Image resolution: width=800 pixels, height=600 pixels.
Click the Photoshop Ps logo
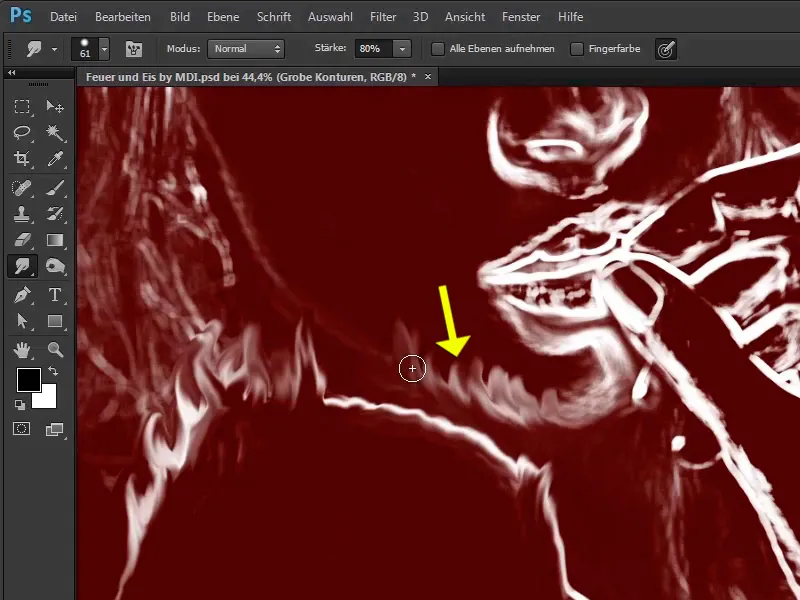(x=21, y=16)
